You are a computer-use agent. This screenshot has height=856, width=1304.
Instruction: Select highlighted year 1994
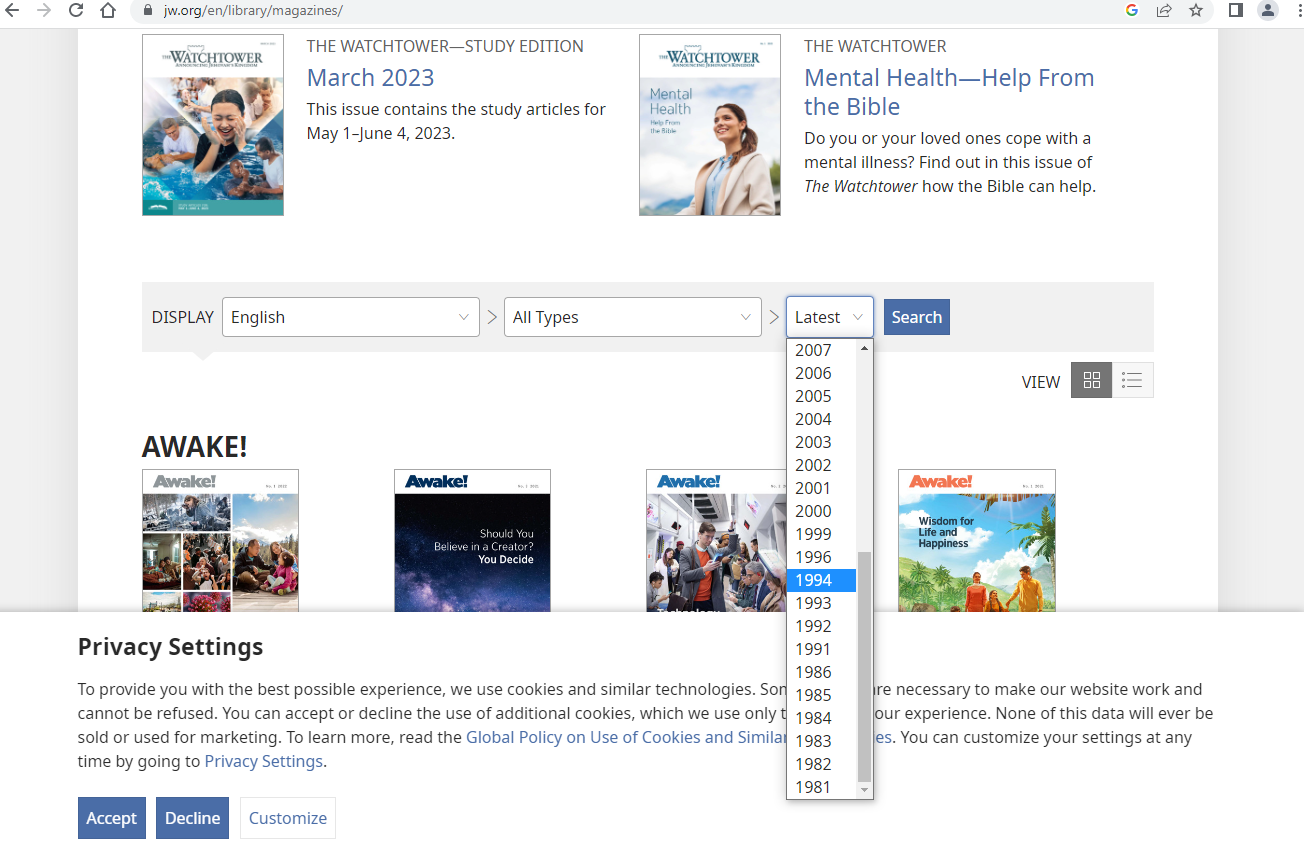[821, 580]
